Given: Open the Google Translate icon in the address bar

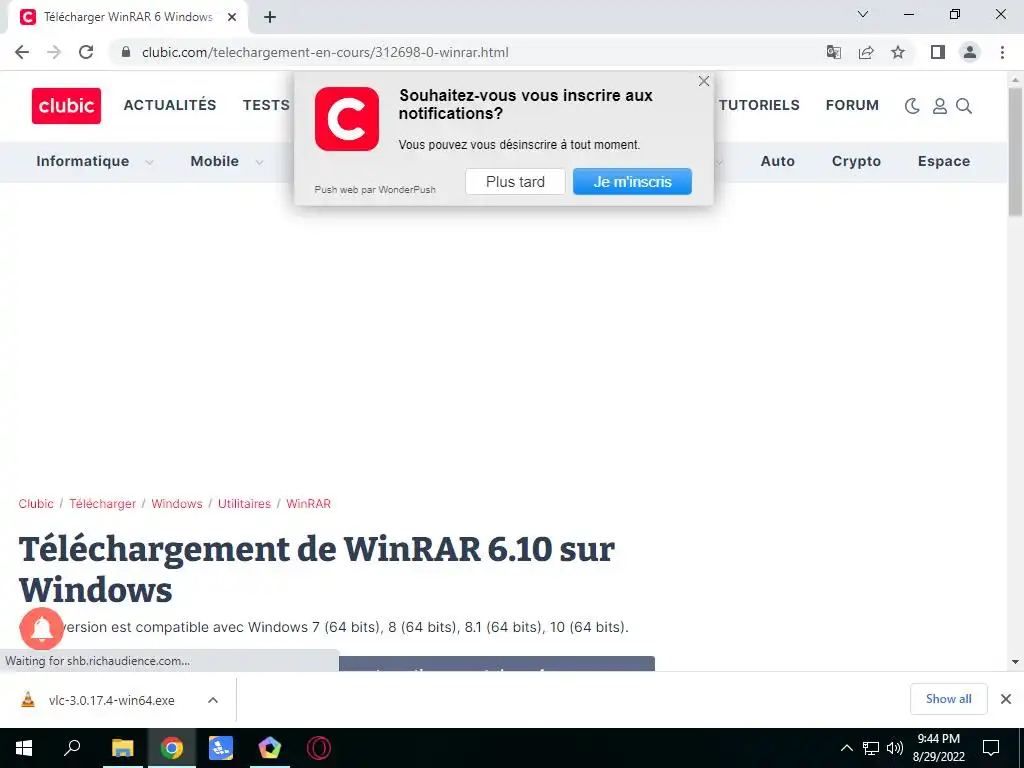Looking at the screenshot, I should coord(834,52).
